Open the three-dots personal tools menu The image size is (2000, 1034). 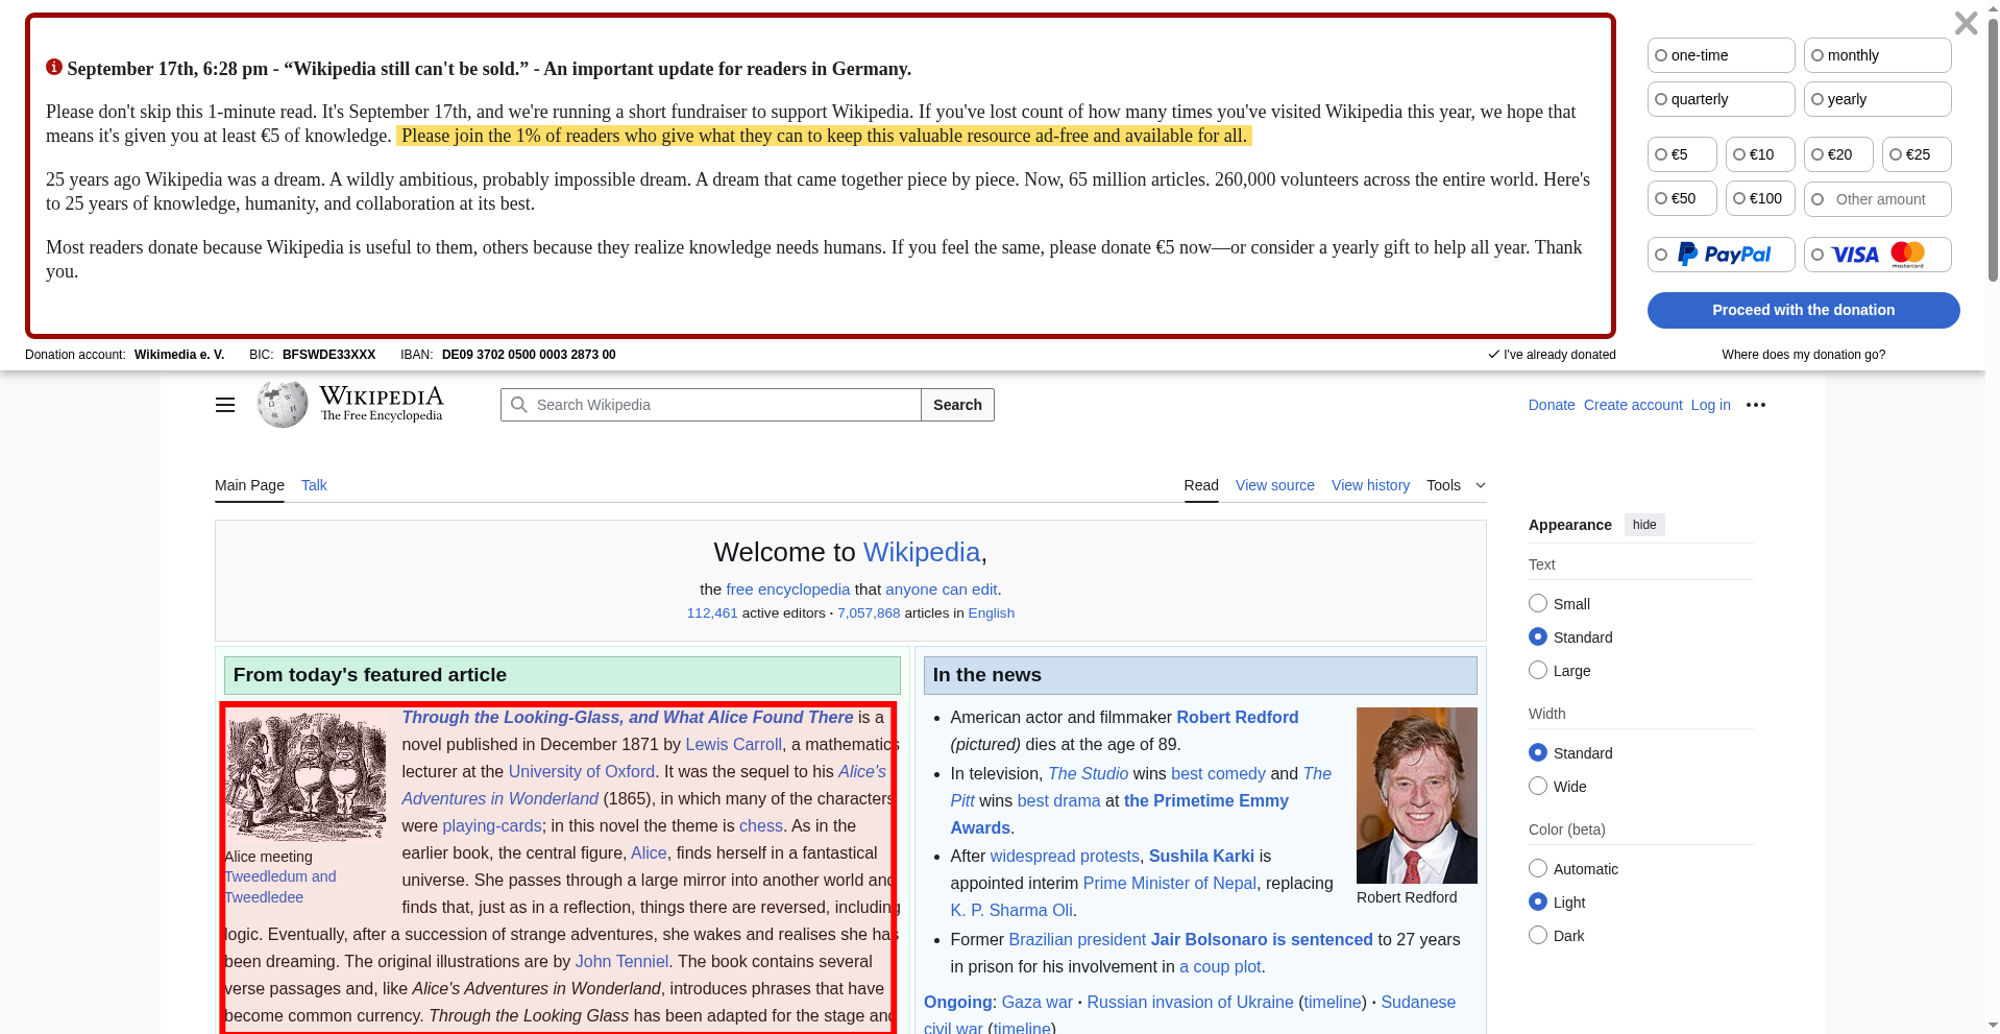[1756, 405]
